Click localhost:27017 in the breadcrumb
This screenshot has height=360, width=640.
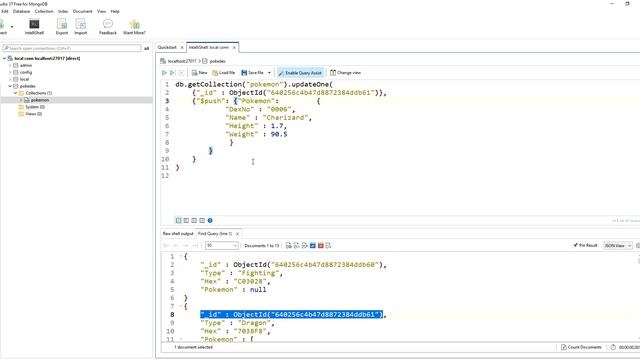point(182,61)
